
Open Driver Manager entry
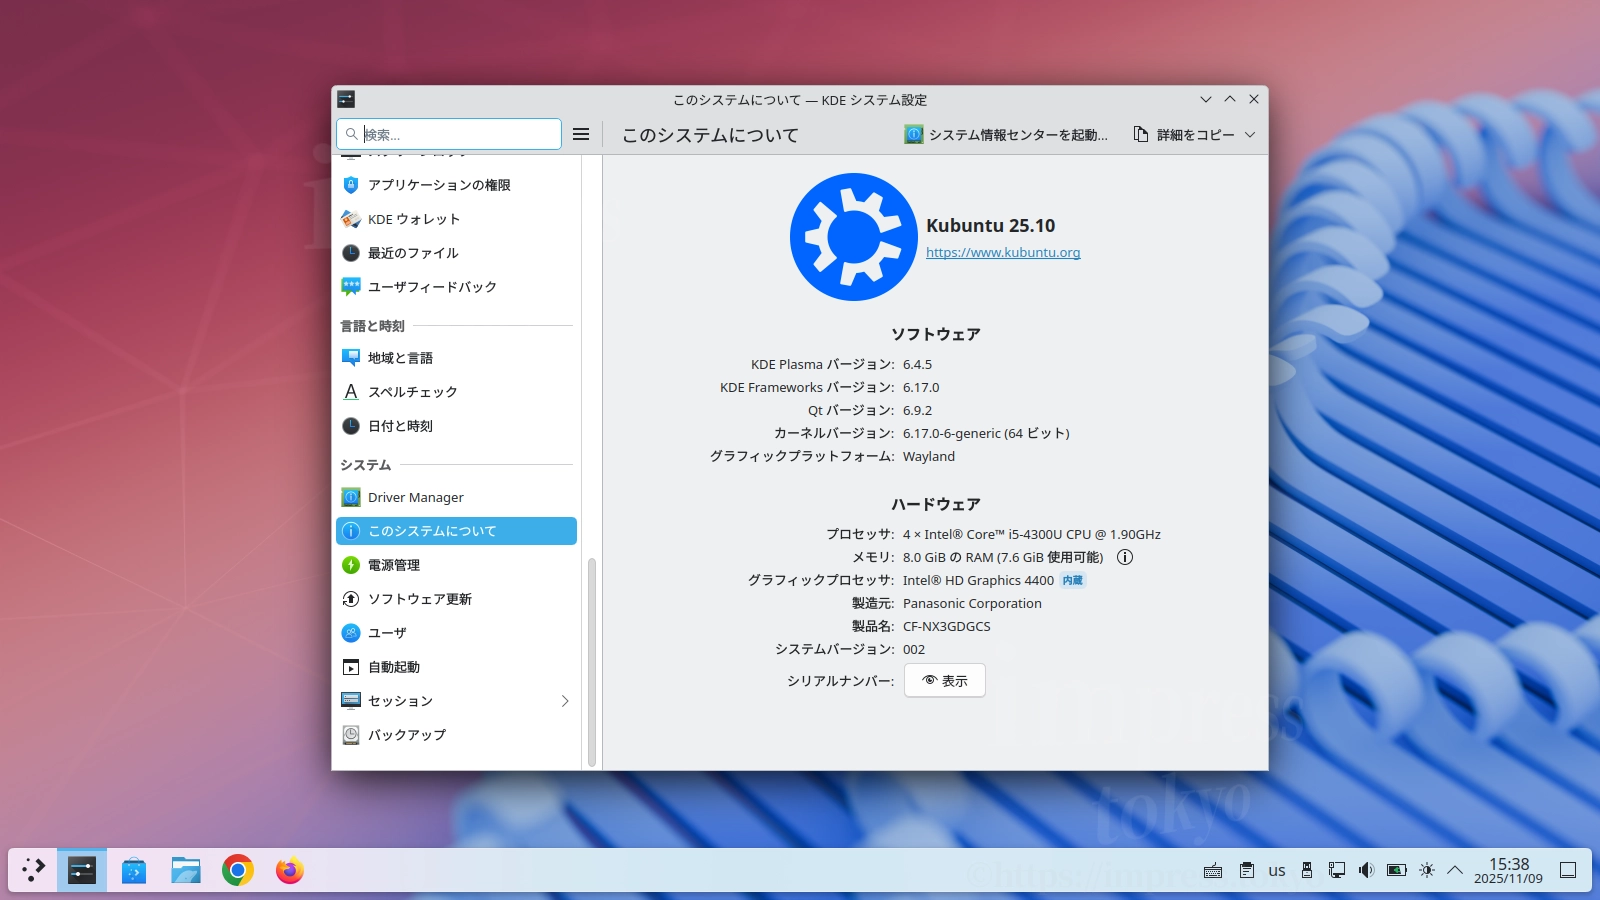[456, 497]
